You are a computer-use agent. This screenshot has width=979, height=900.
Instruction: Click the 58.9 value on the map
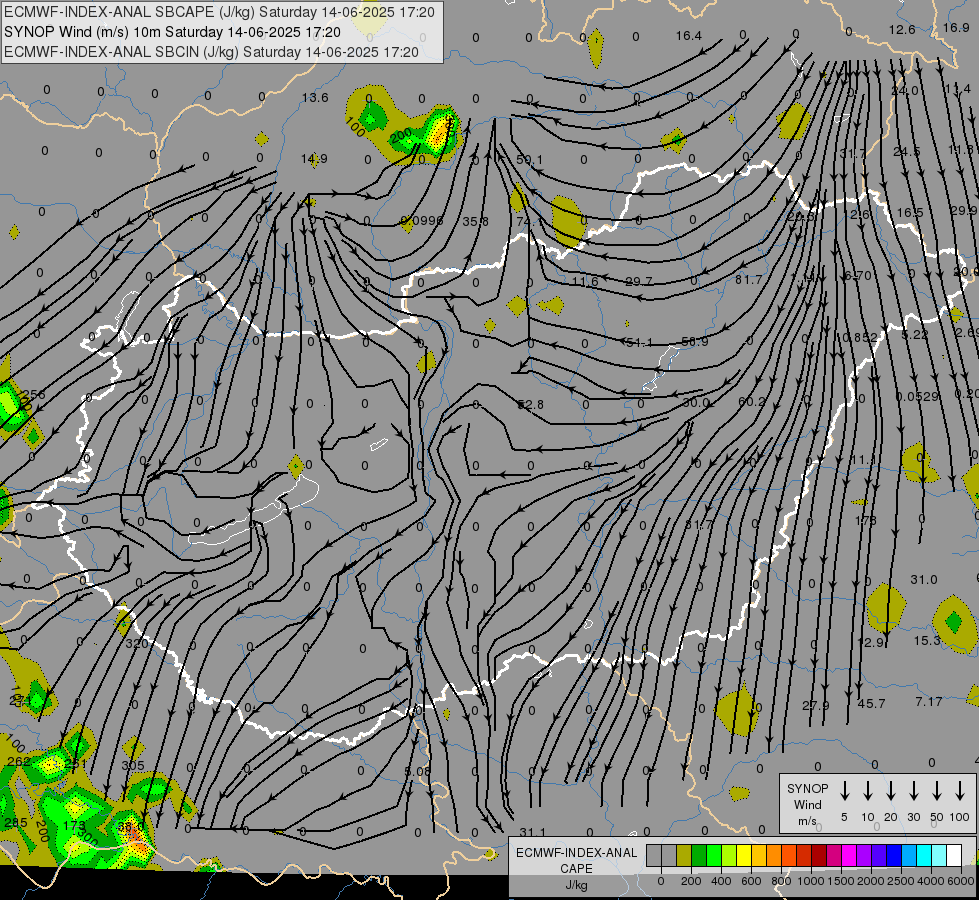[694, 342]
